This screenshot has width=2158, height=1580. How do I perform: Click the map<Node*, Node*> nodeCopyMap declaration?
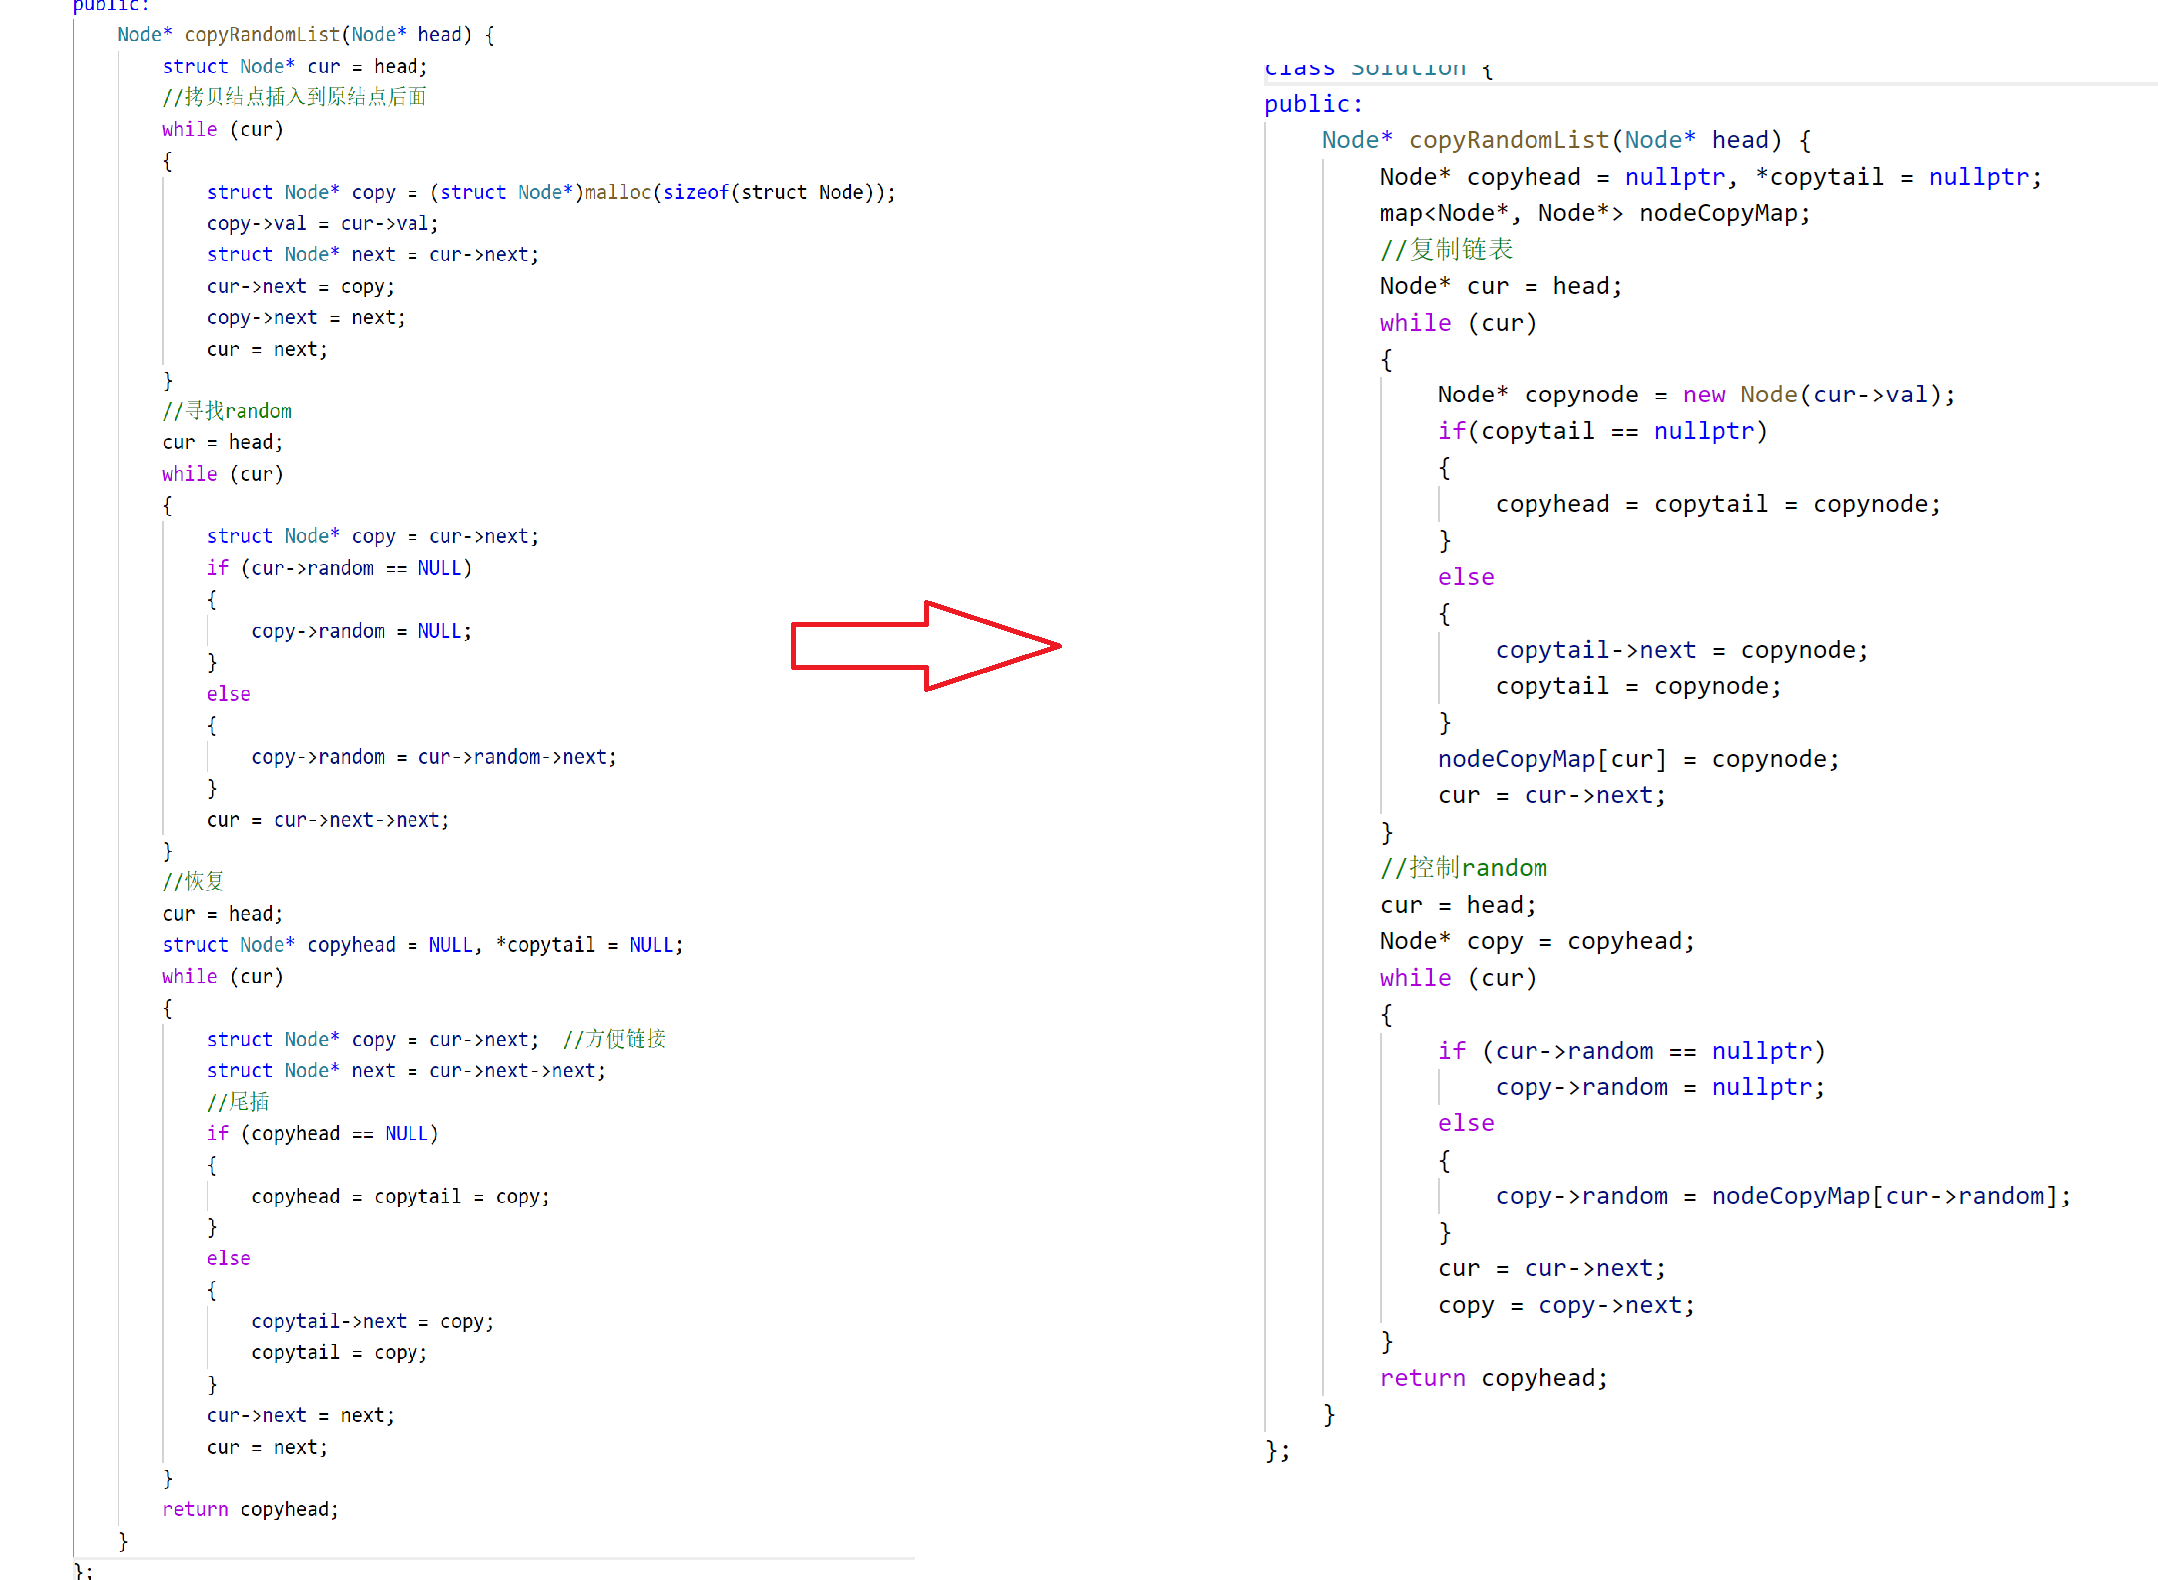click(1594, 213)
